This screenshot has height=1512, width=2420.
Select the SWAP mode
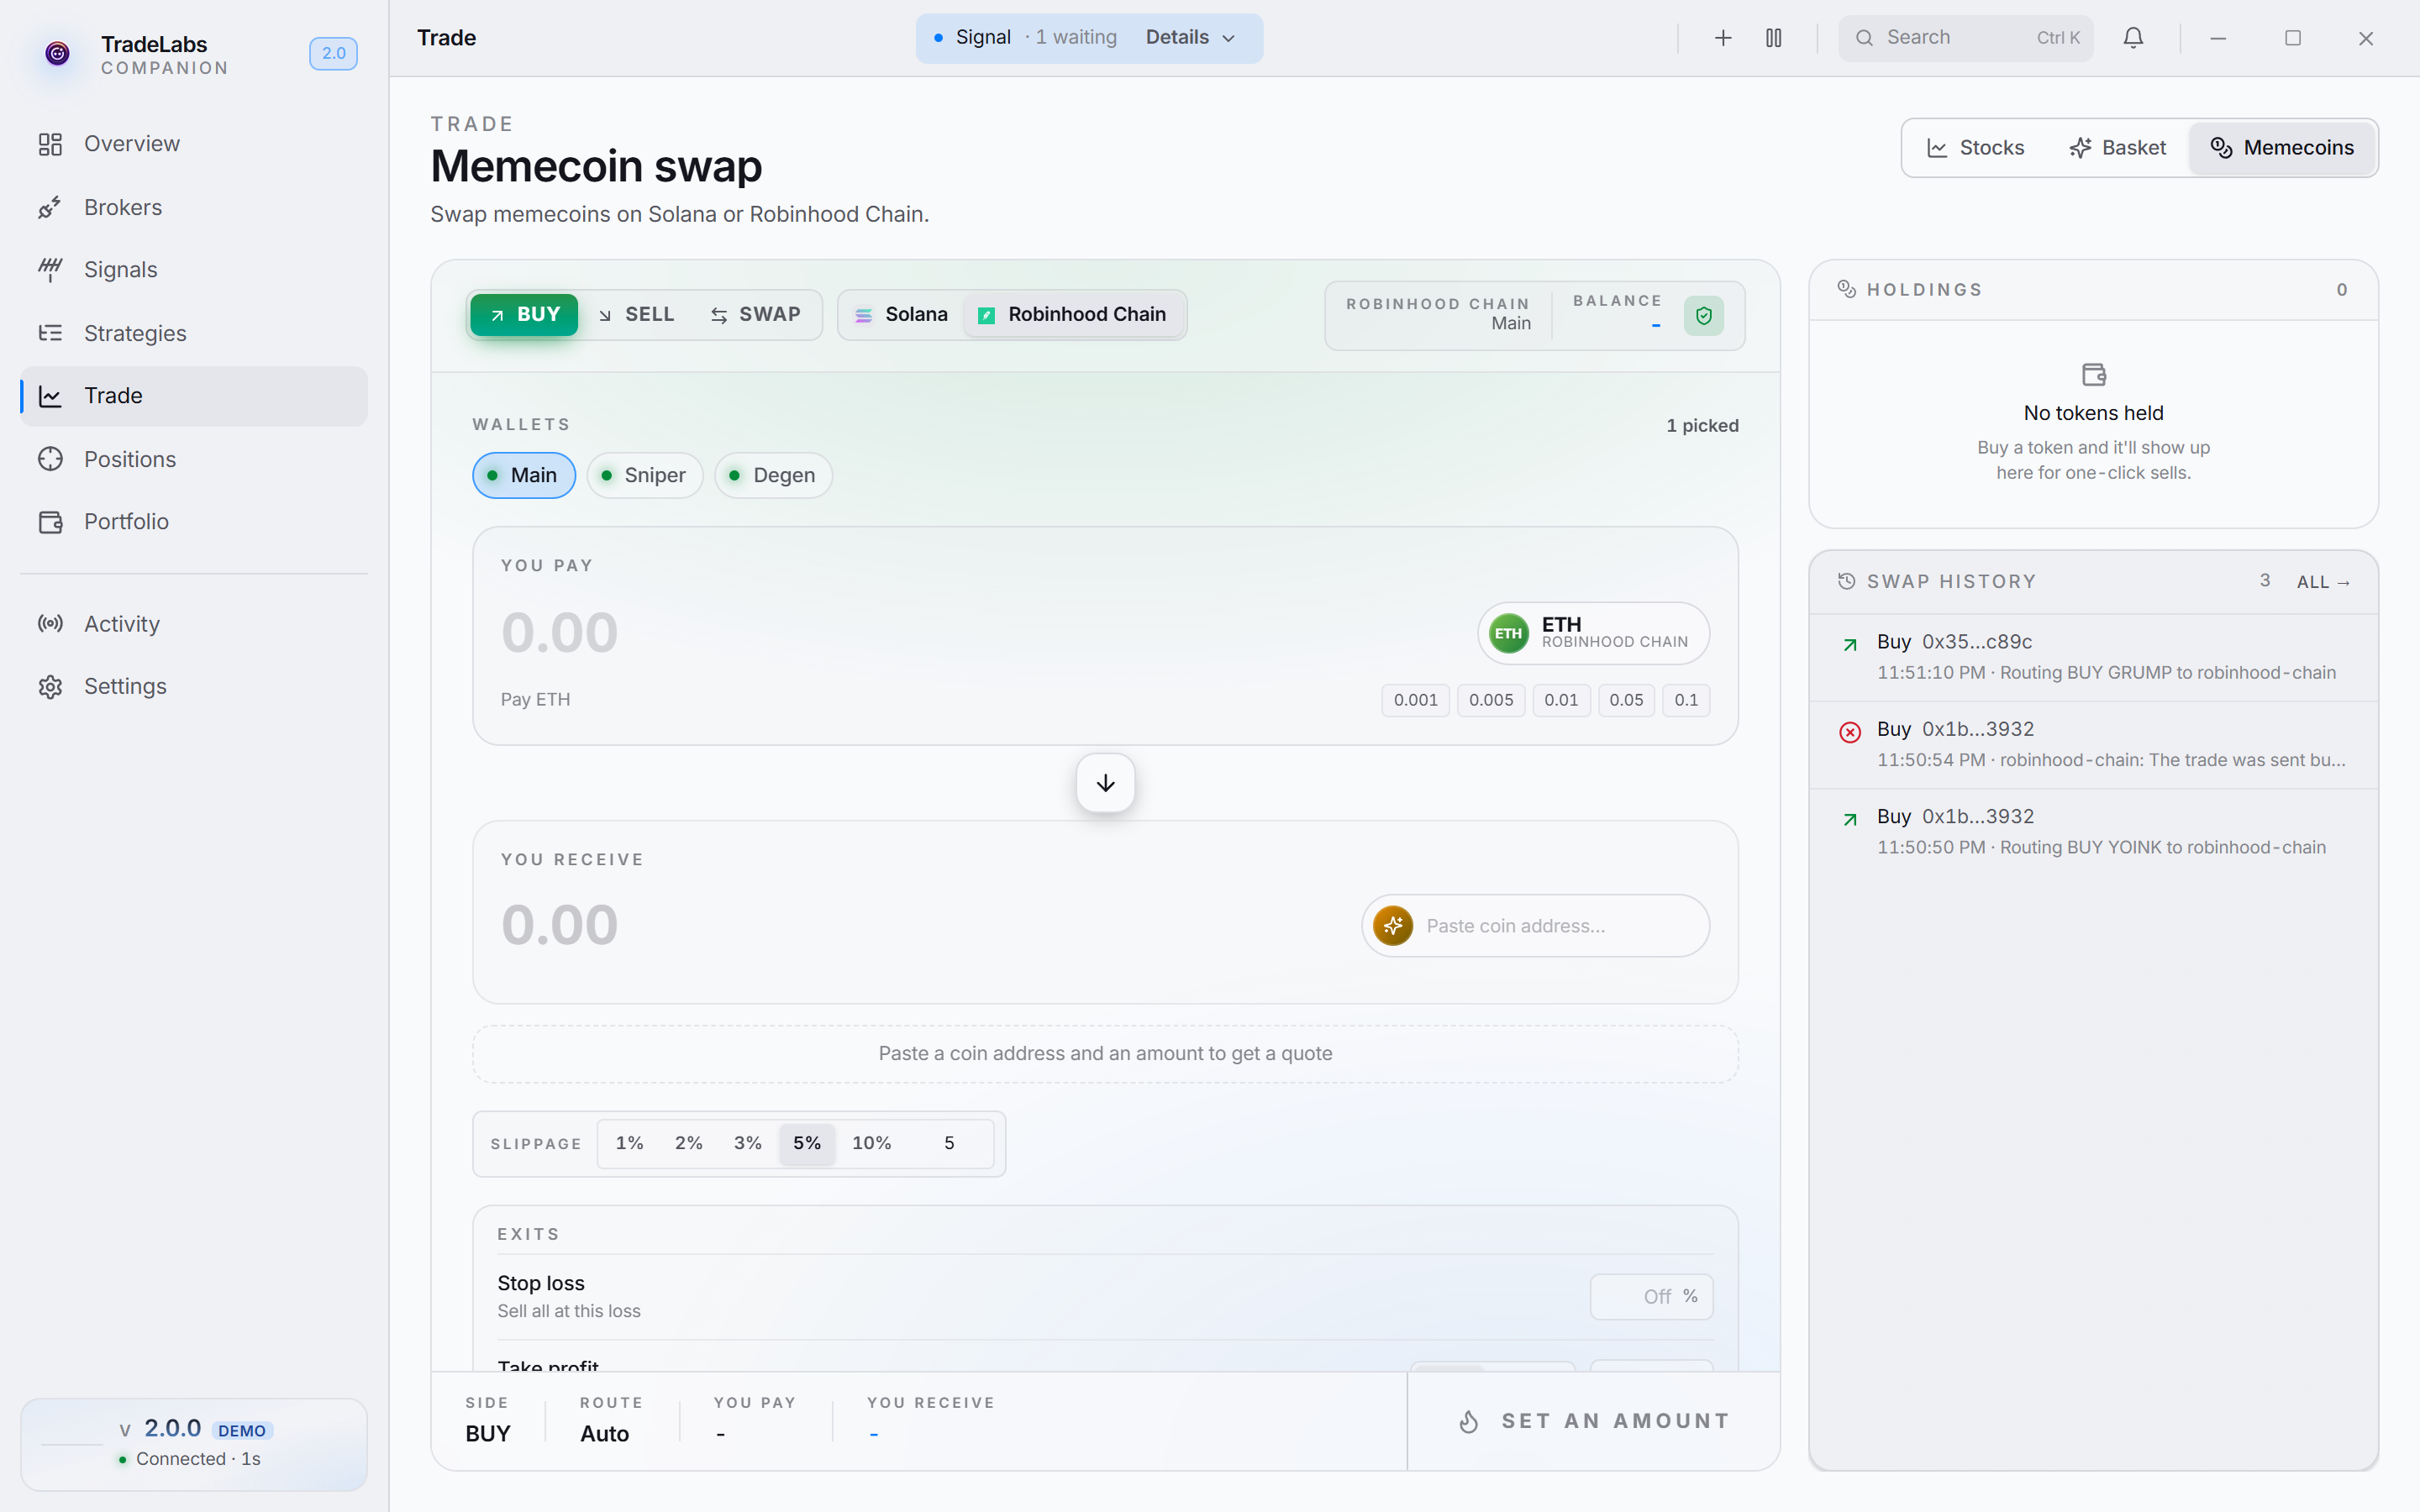[x=756, y=315]
